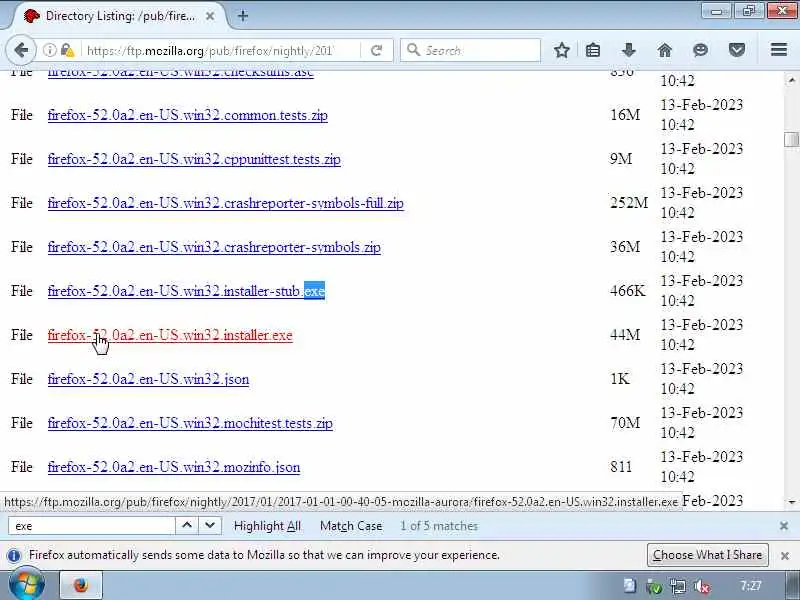Download the installer-stub.exe link

(x=186, y=291)
